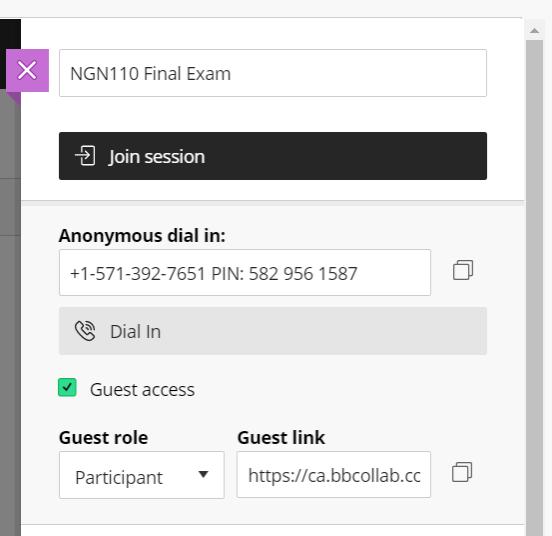Copy the anonymous dial-in number
Screen dimensions: 552x536
pos(463,270)
